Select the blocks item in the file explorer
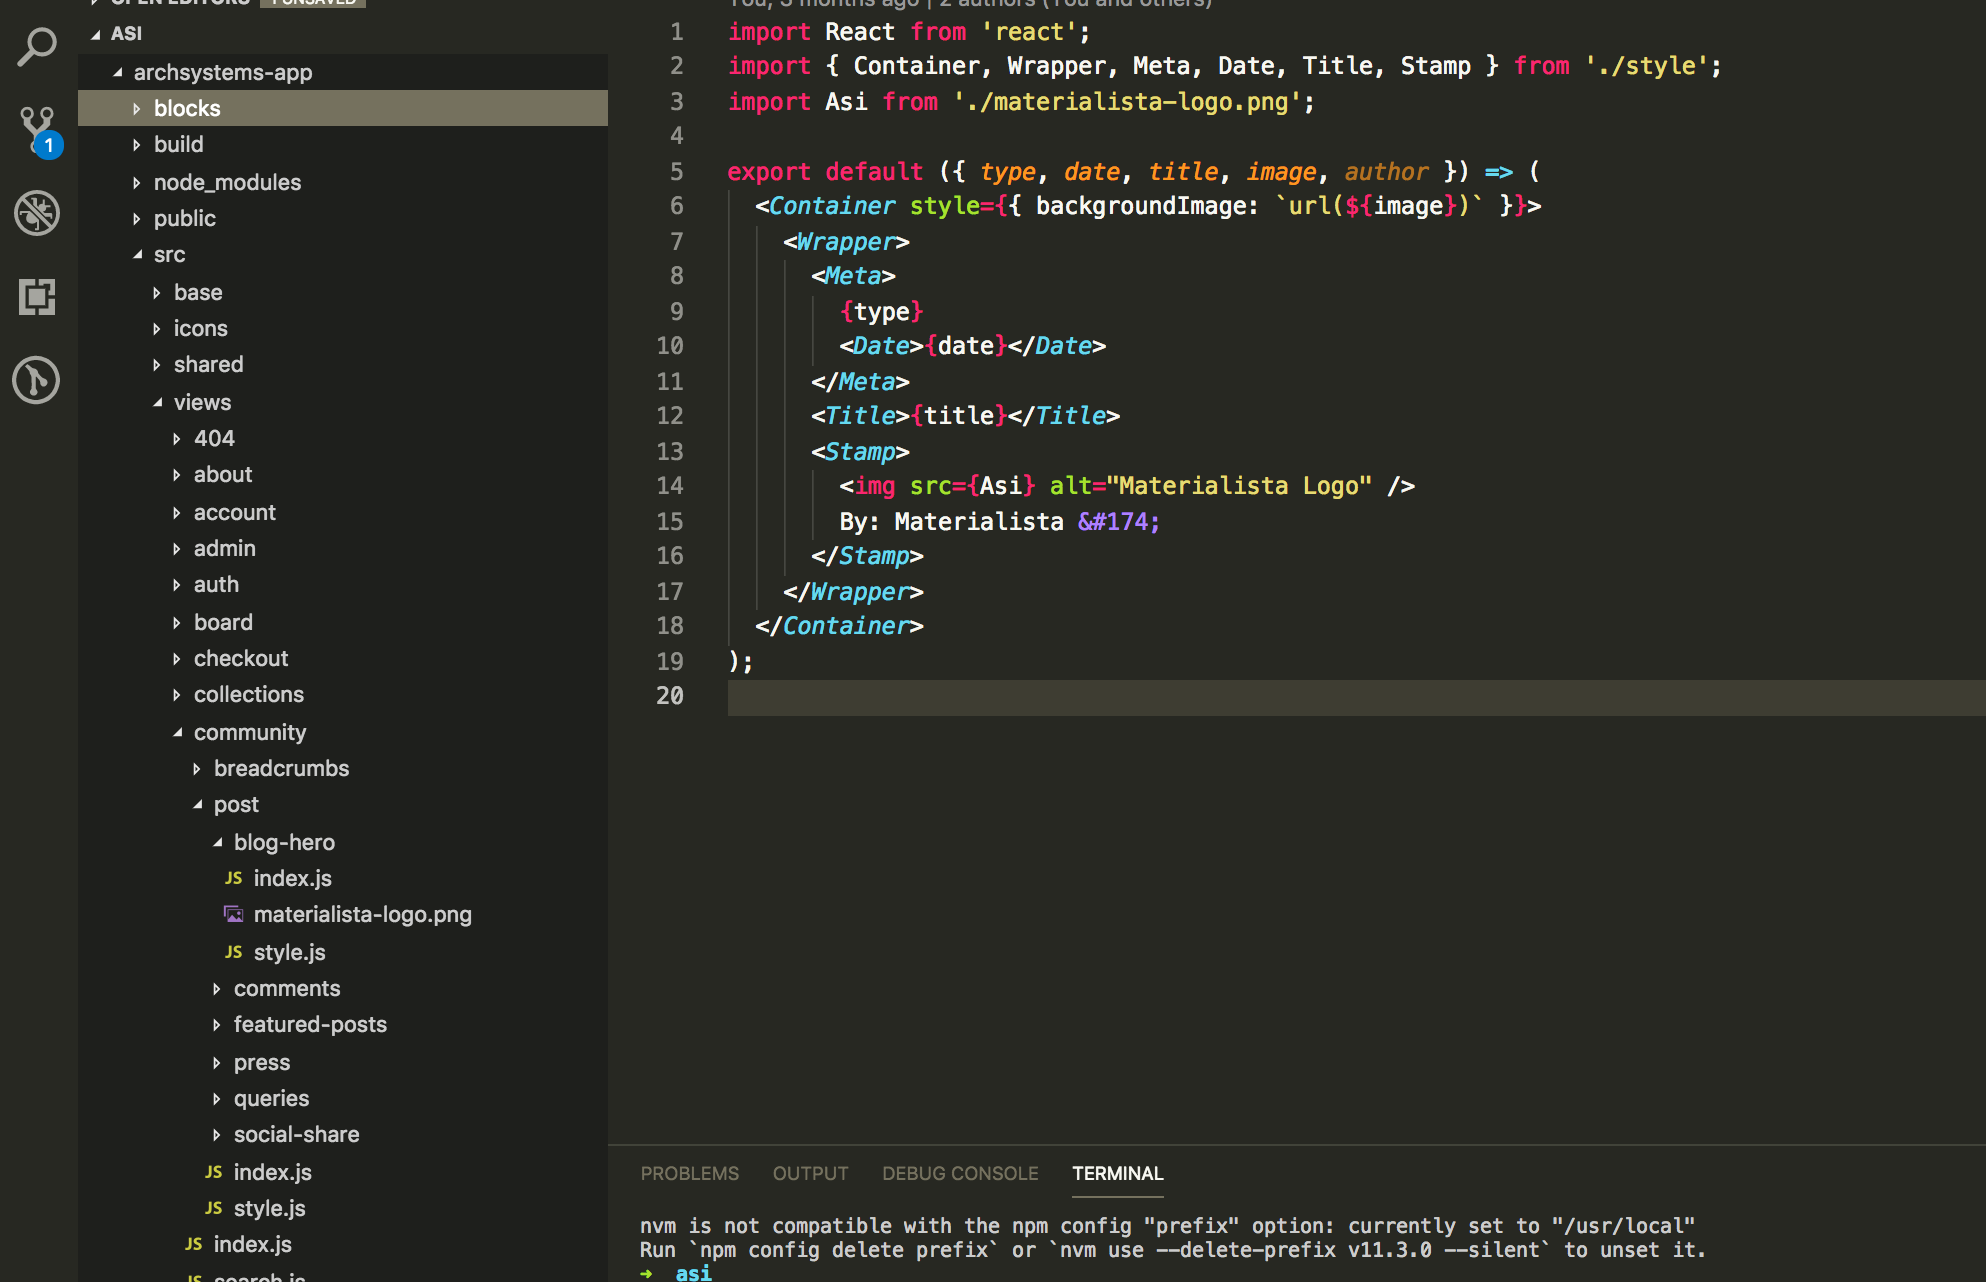The image size is (1986, 1282). (188, 108)
